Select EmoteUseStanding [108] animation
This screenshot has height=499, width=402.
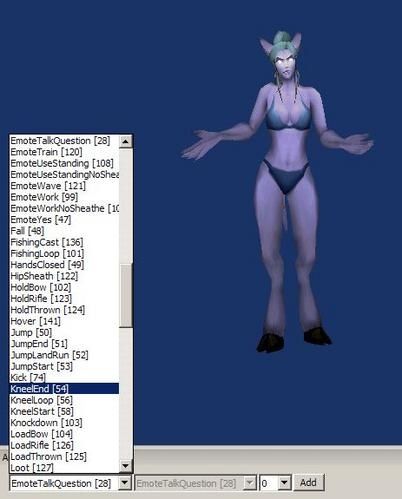[64, 163]
